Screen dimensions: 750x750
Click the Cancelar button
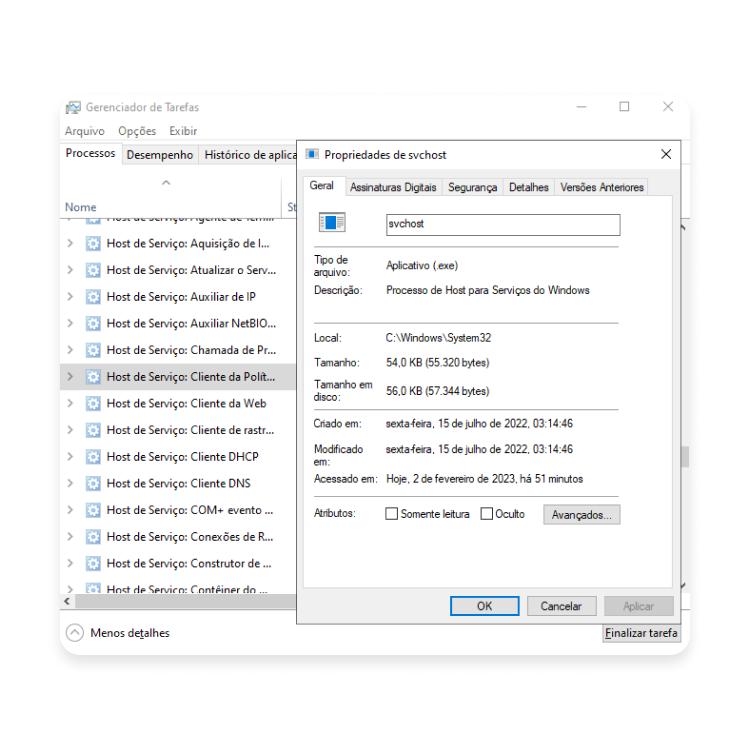click(x=561, y=606)
